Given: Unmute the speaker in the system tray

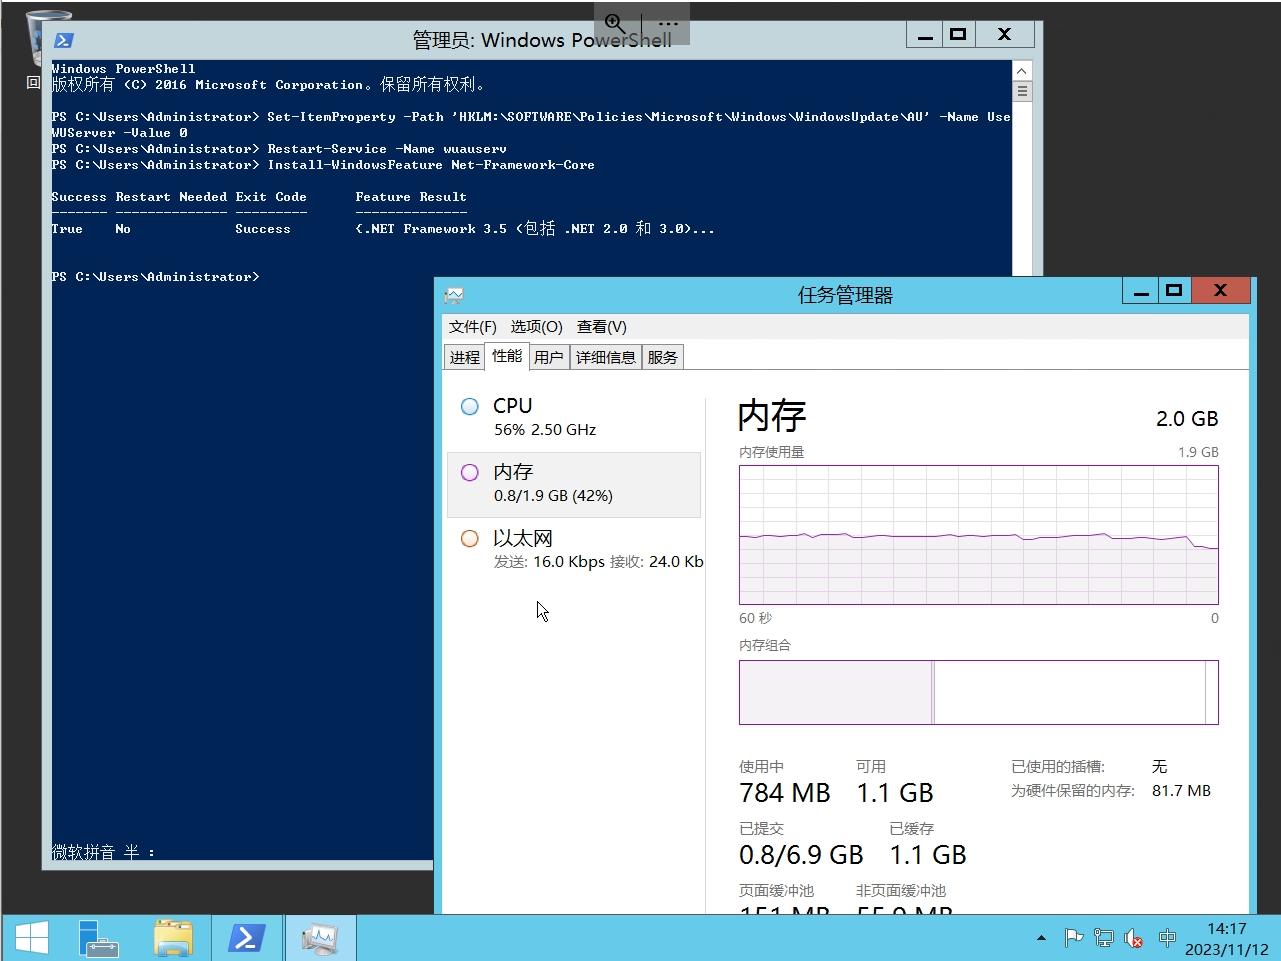Looking at the screenshot, I should [1133, 938].
